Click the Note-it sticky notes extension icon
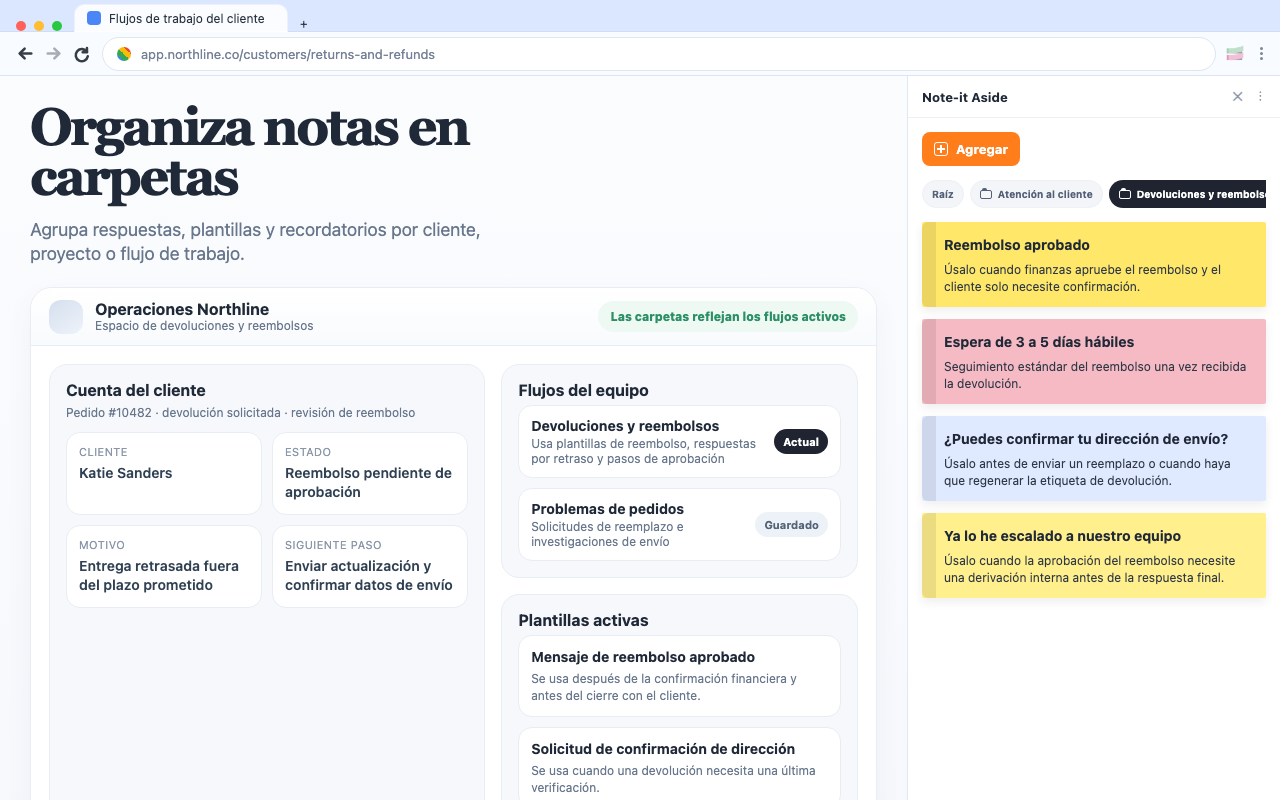This screenshot has height=800, width=1280. (1235, 53)
